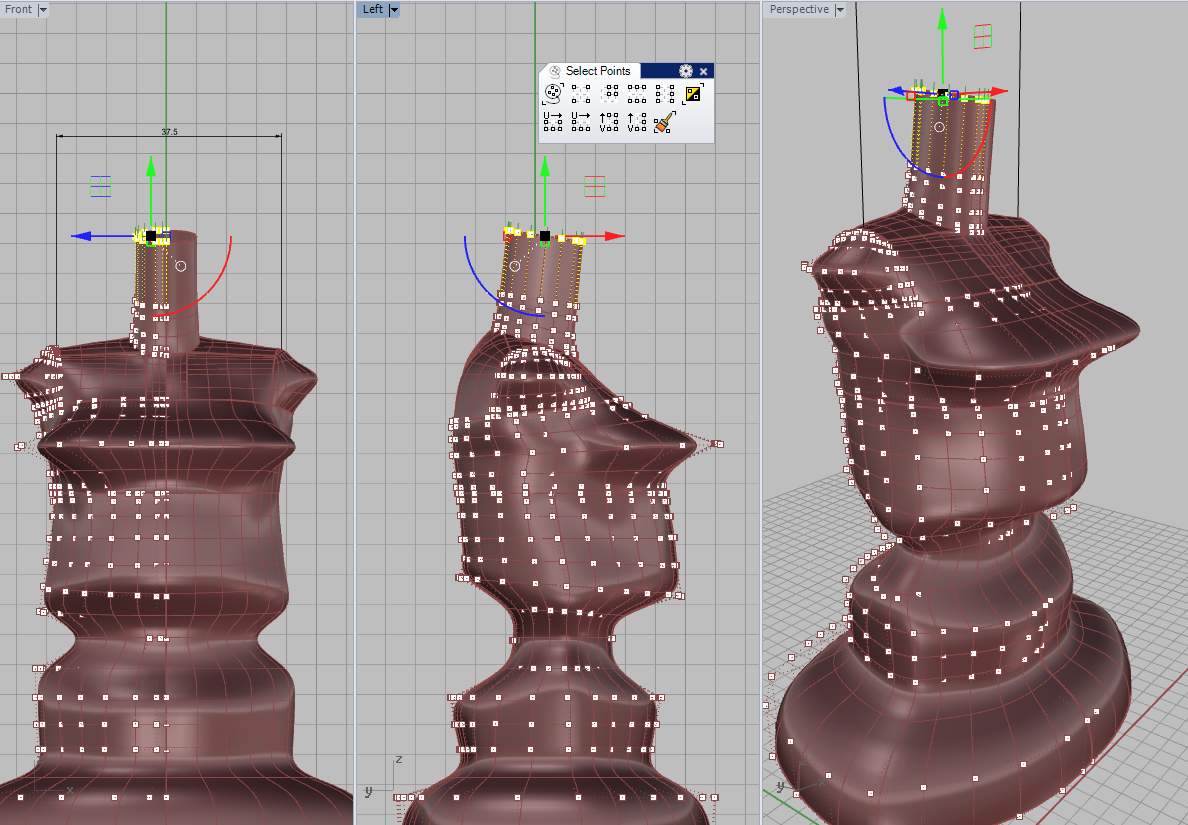Select the 37.5 dimension text
The height and width of the screenshot is (825, 1188).
point(169,131)
